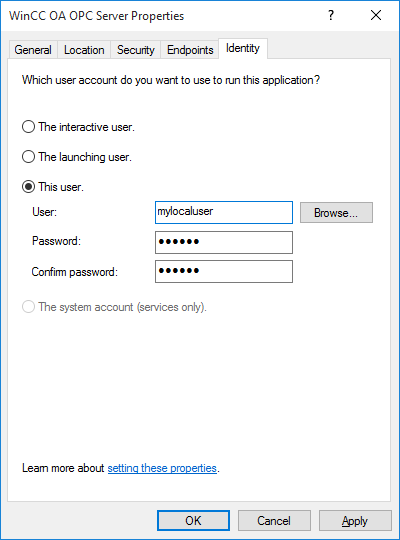Switch to the General tab
This screenshot has width=400, height=540.
tap(33, 50)
